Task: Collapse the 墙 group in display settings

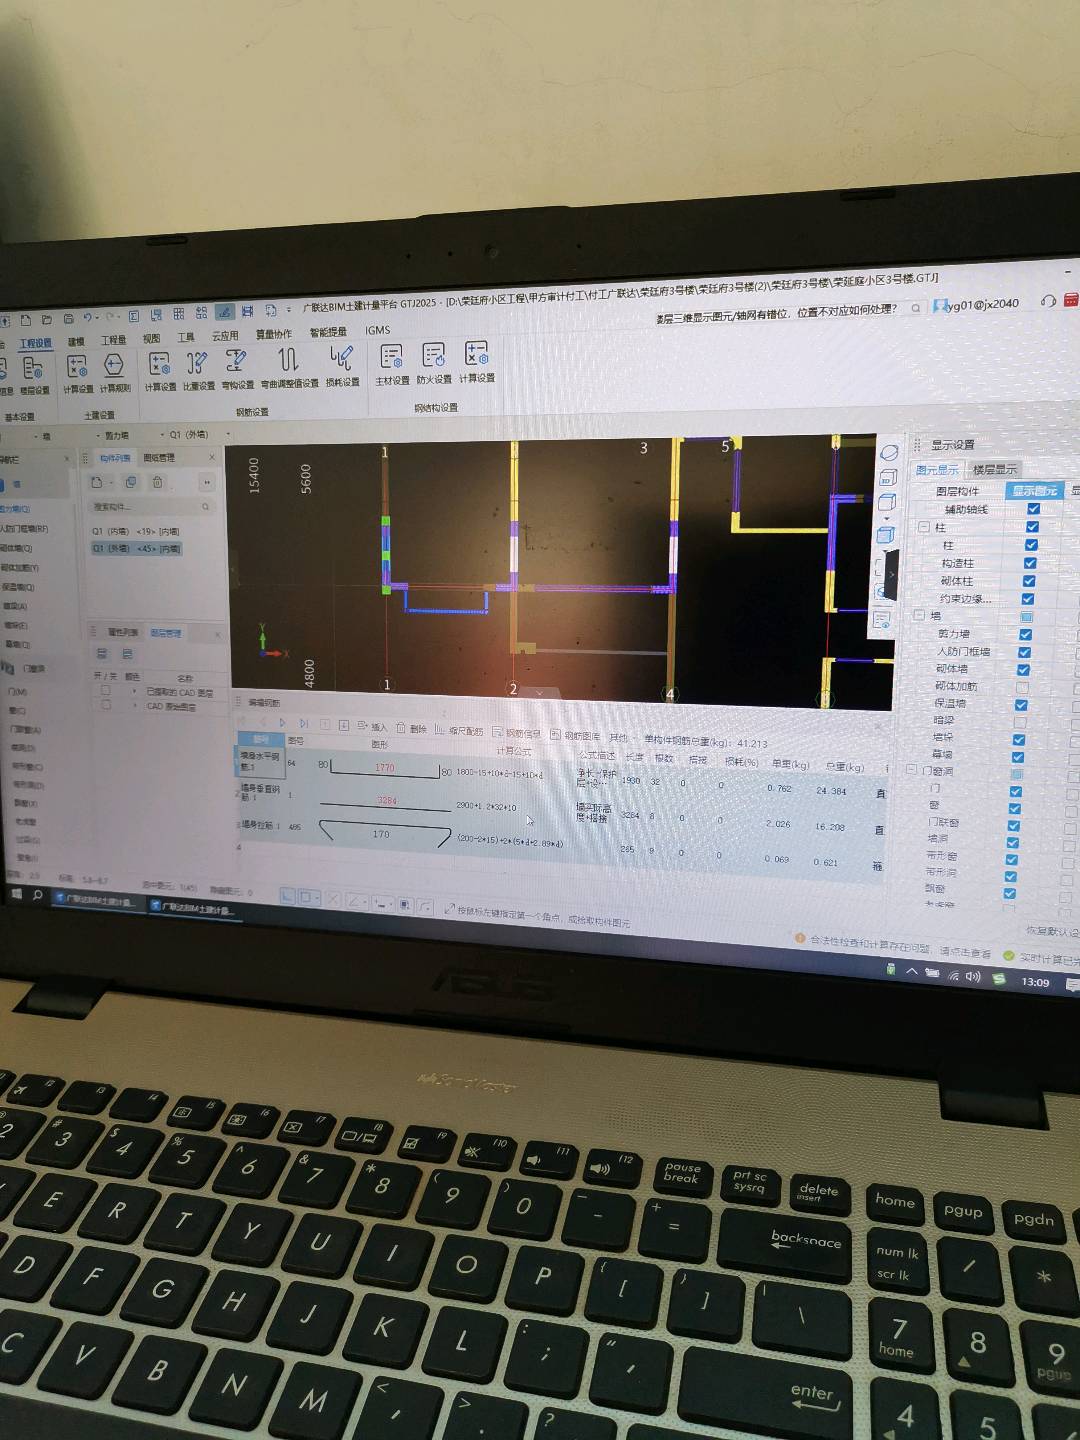Action: click(x=920, y=616)
